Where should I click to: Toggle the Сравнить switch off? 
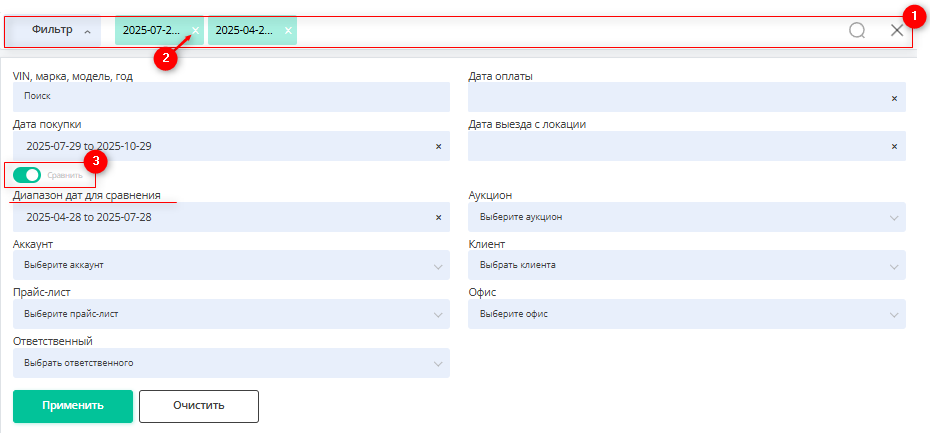pyautogui.click(x=27, y=176)
